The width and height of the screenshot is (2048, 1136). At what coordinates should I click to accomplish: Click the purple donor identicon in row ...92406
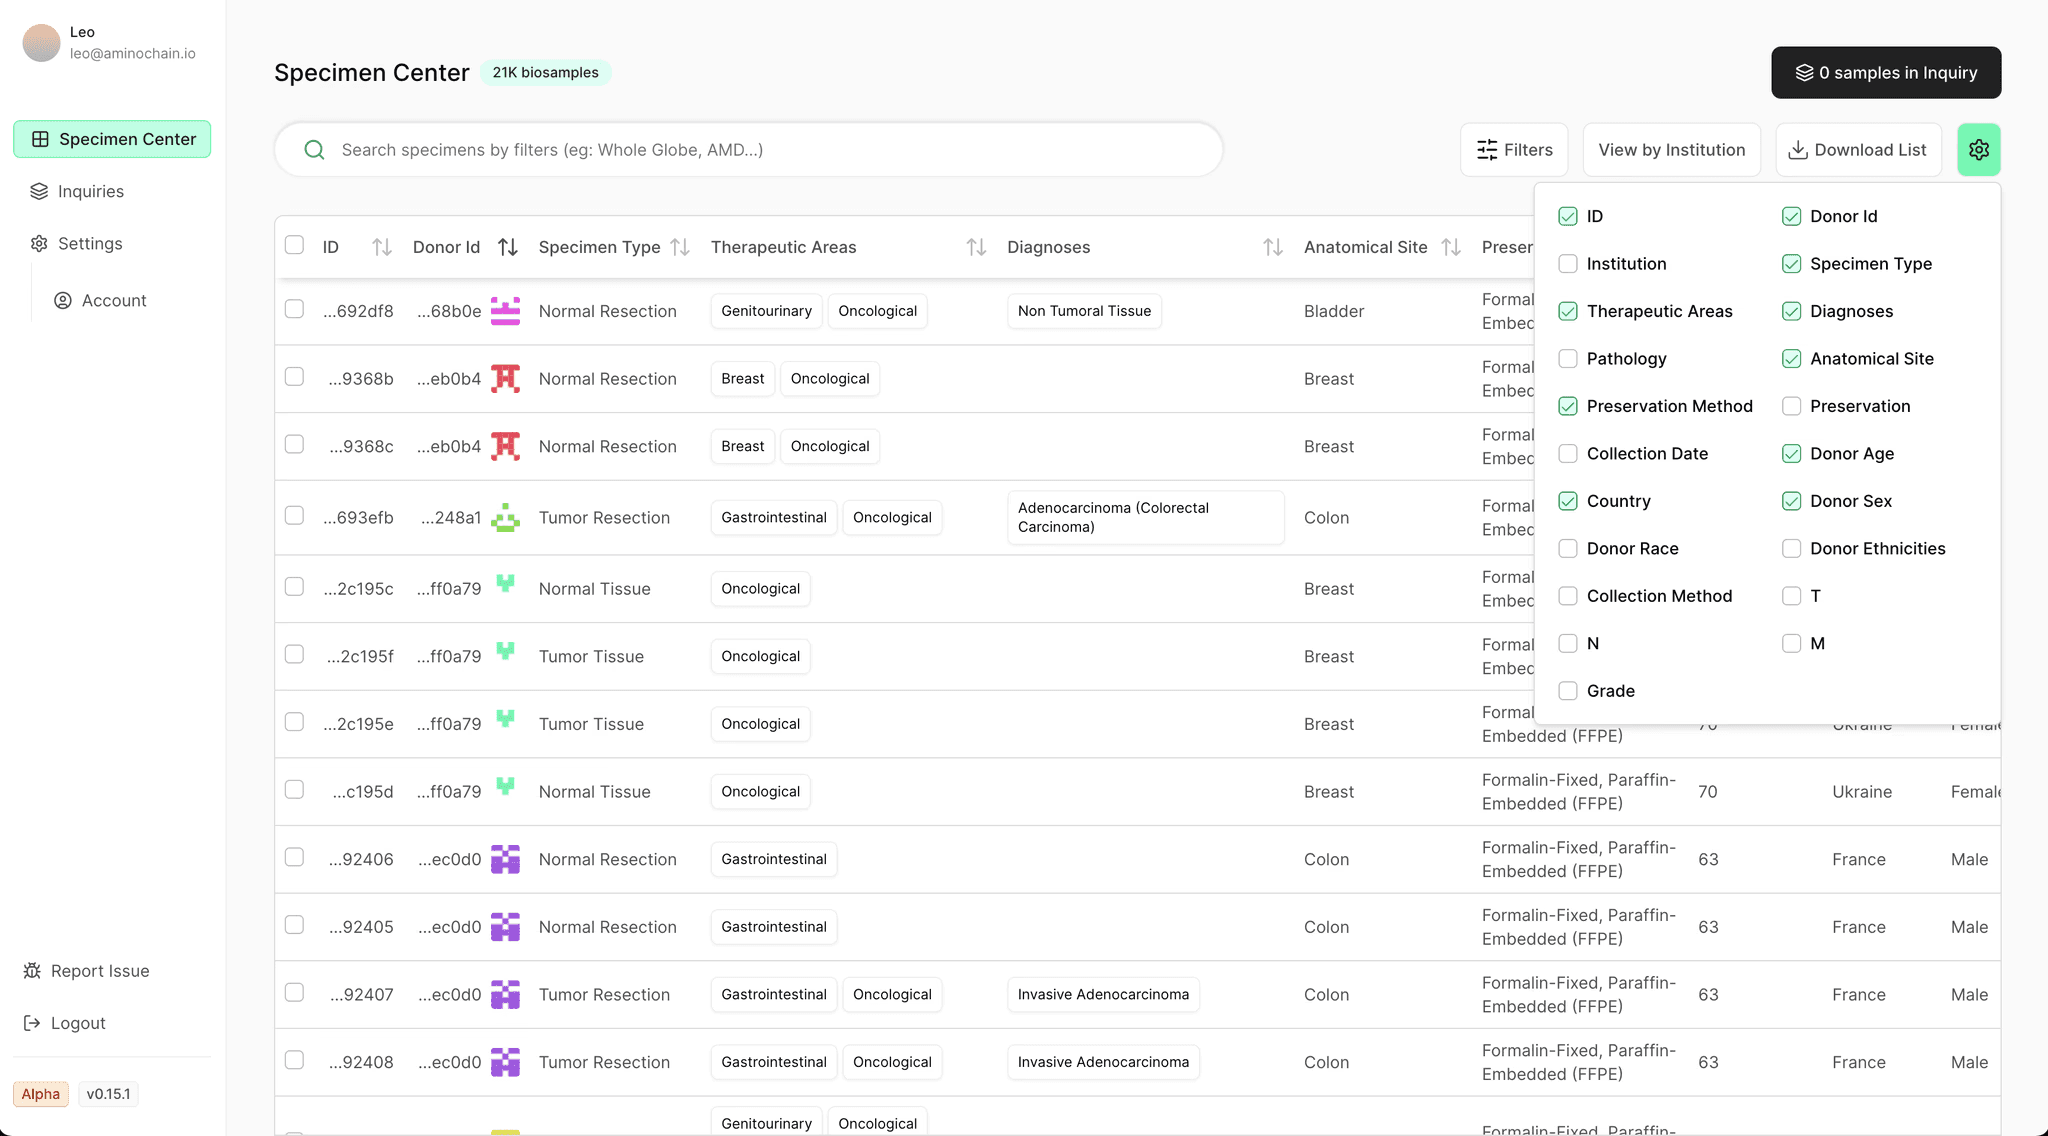coord(505,859)
